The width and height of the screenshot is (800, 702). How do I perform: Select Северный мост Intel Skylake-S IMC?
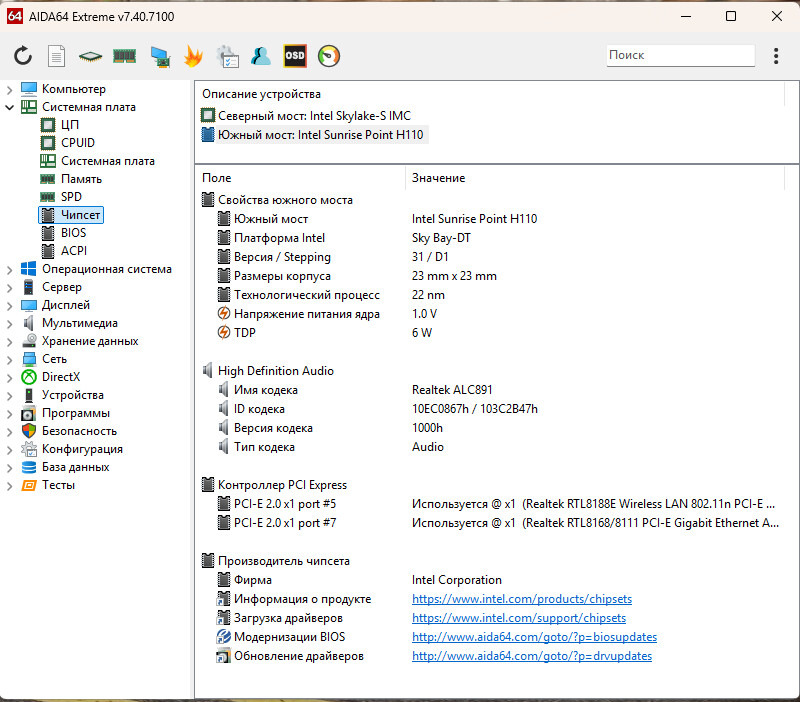coord(314,116)
